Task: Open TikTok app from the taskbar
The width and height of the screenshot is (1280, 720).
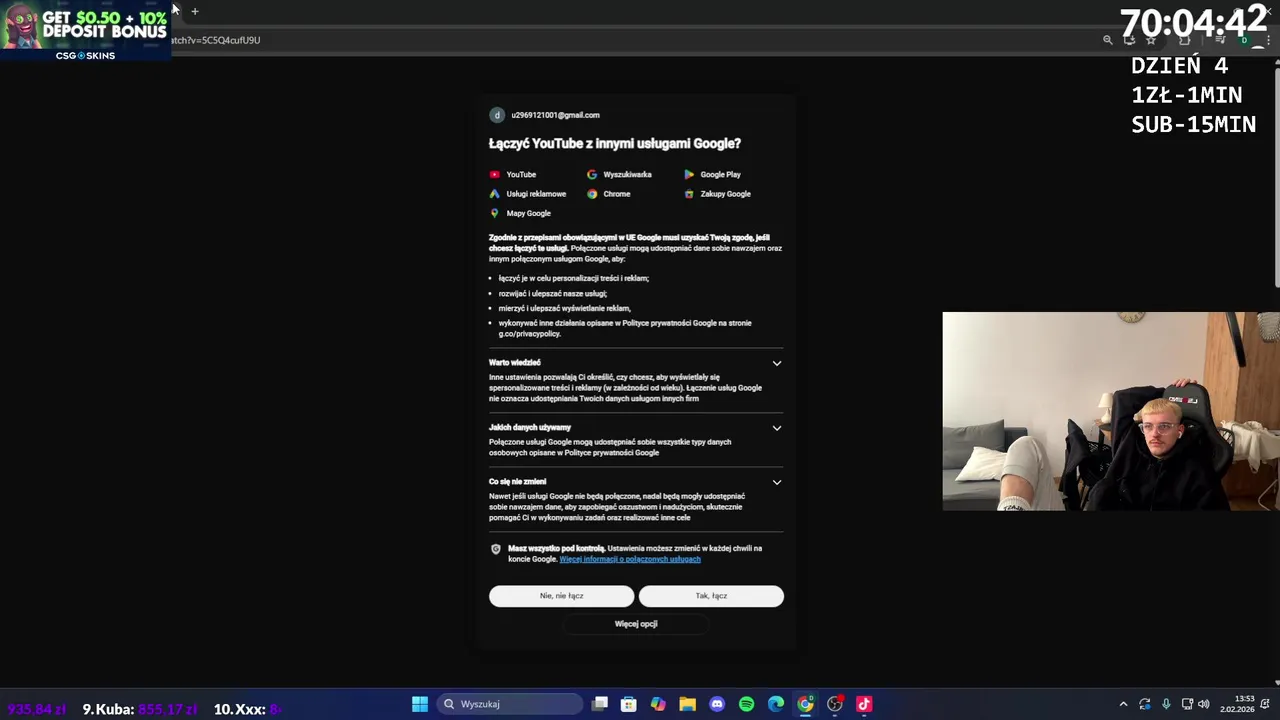Action: pyautogui.click(x=864, y=704)
